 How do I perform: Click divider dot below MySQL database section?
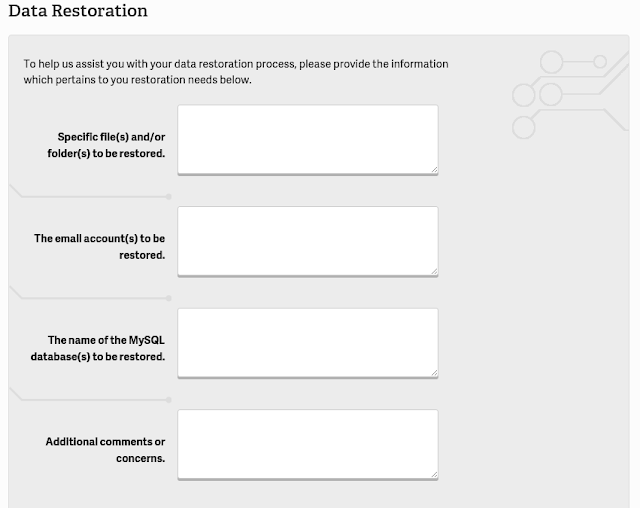[x=169, y=400]
